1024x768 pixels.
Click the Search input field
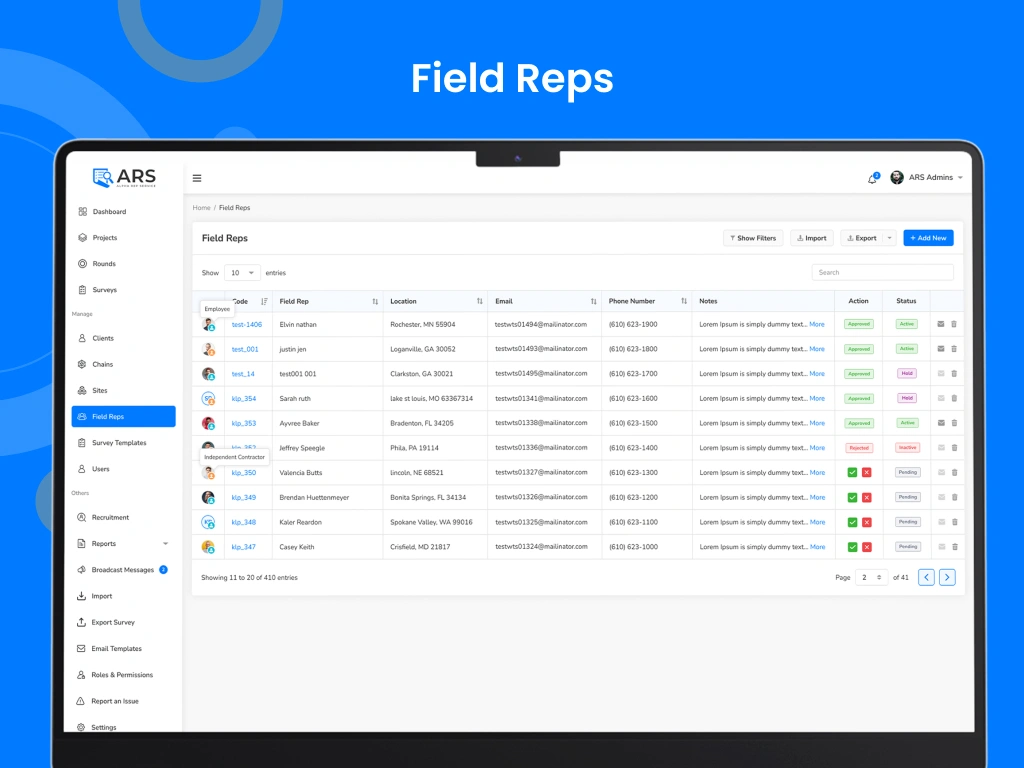click(882, 272)
